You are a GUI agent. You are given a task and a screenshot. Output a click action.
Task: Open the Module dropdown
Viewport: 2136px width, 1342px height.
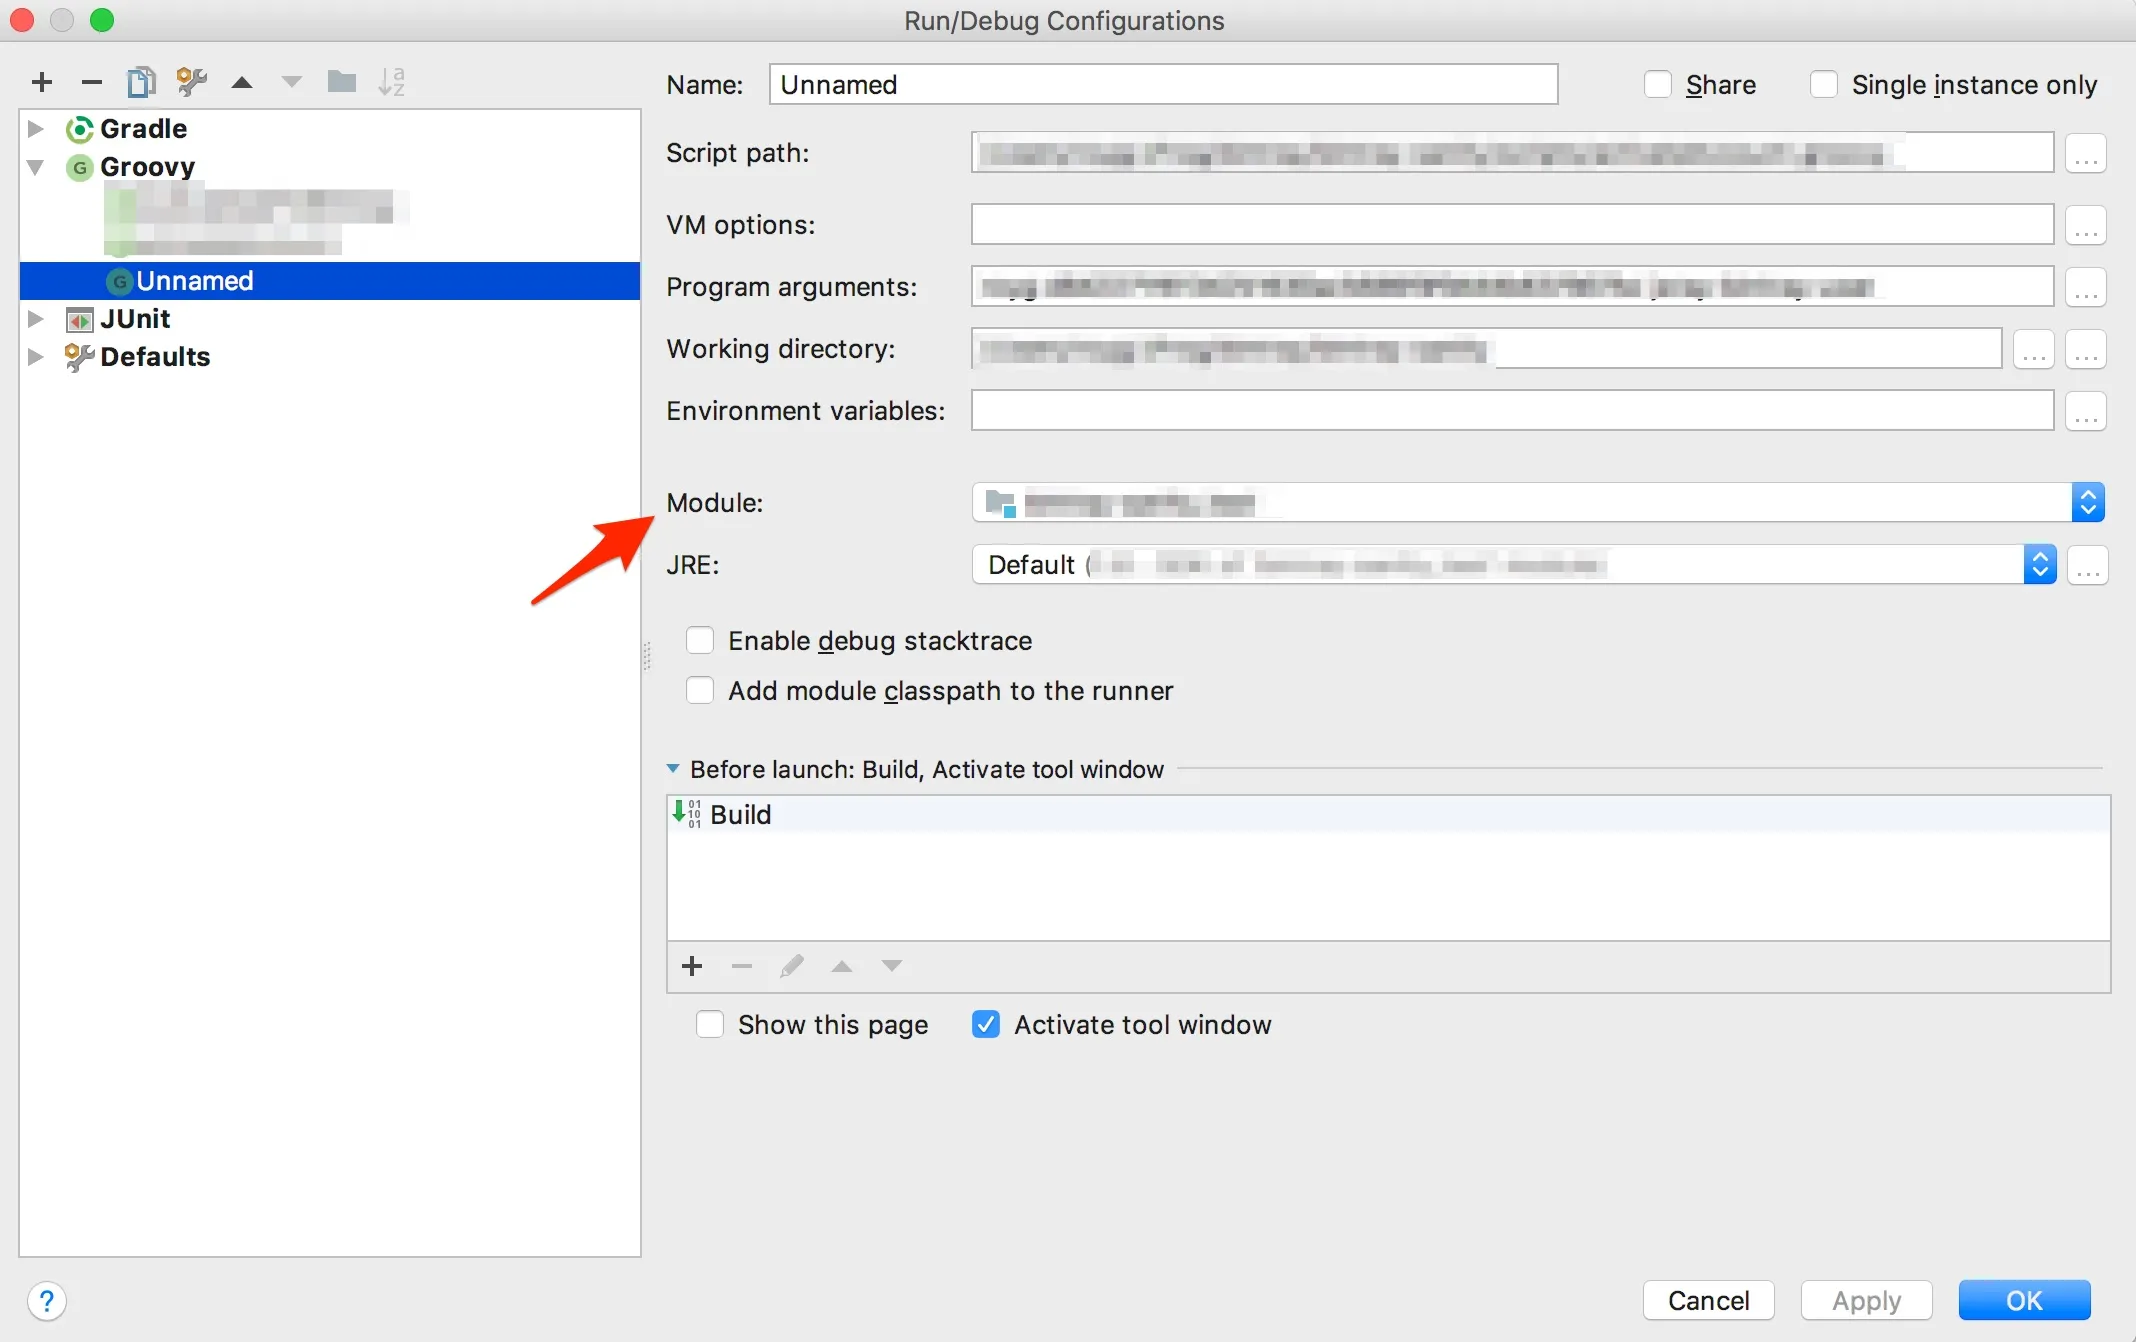[x=2088, y=503]
